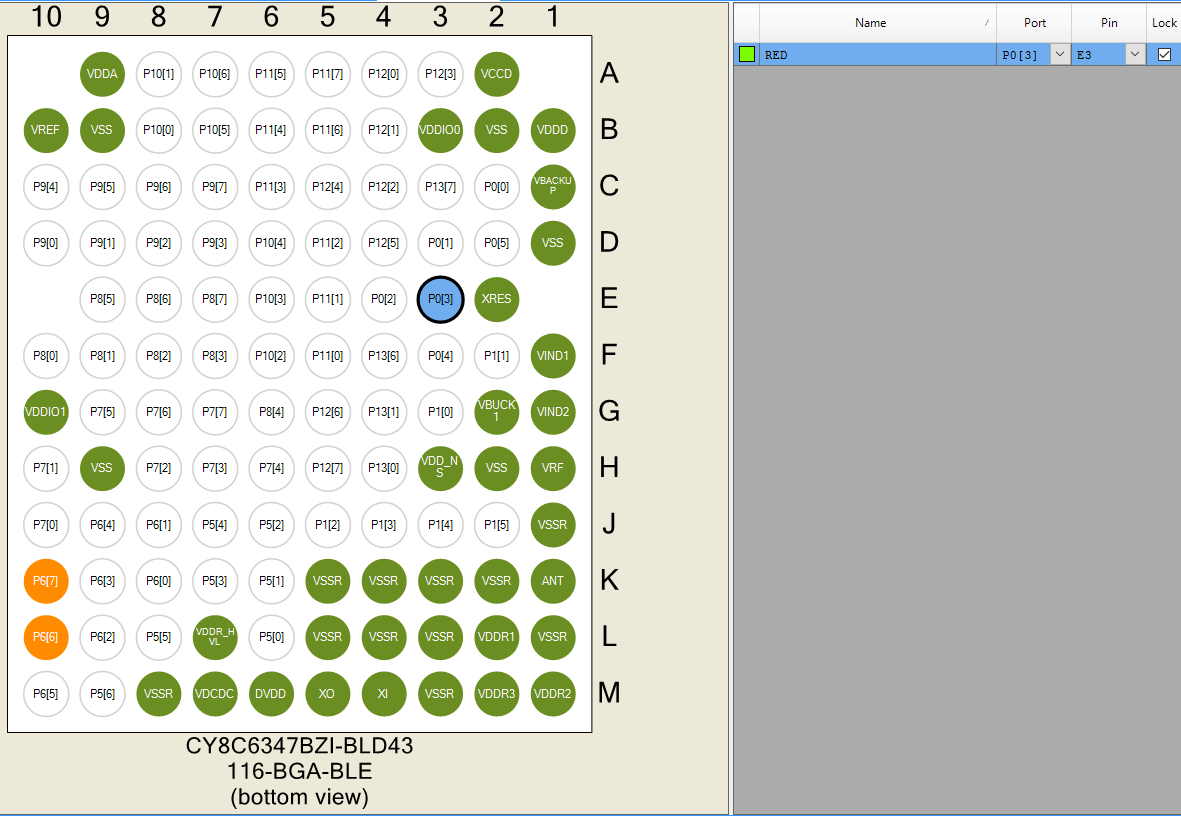The image size is (1181, 816).
Task: Select the VBACKUP pin
Action: pyautogui.click(x=553, y=186)
